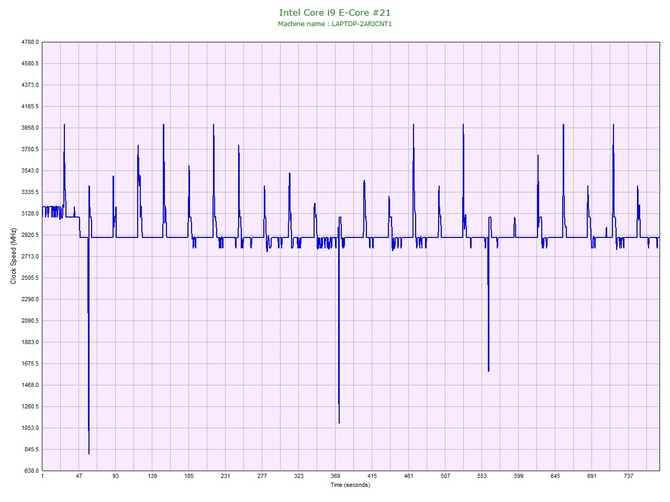Image resolution: width=670 pixels, height=502 pixels.
Task: Select the 553 tick label on the time axis
Action: [x=482, y=476]
